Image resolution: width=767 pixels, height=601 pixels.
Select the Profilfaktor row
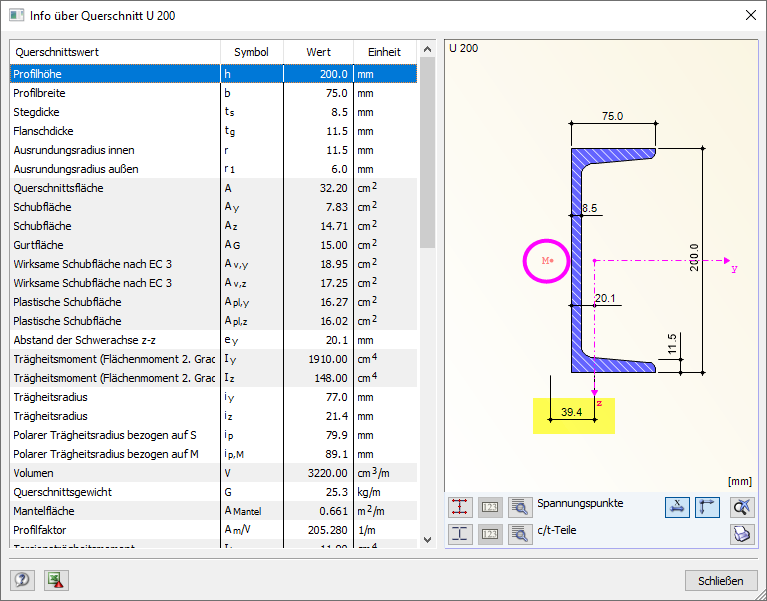click(213, 530)
